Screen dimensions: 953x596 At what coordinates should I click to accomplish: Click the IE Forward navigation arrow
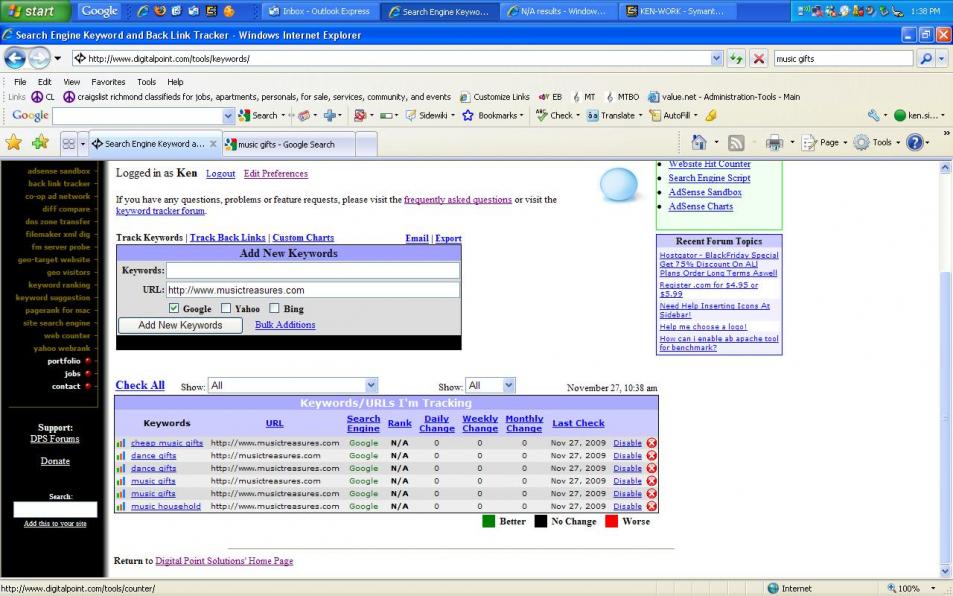40,58
